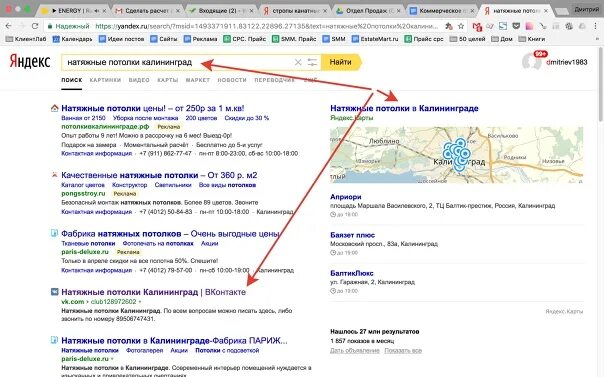
Task: Reload the page with the refresh icon
Action: click(35, 26)
